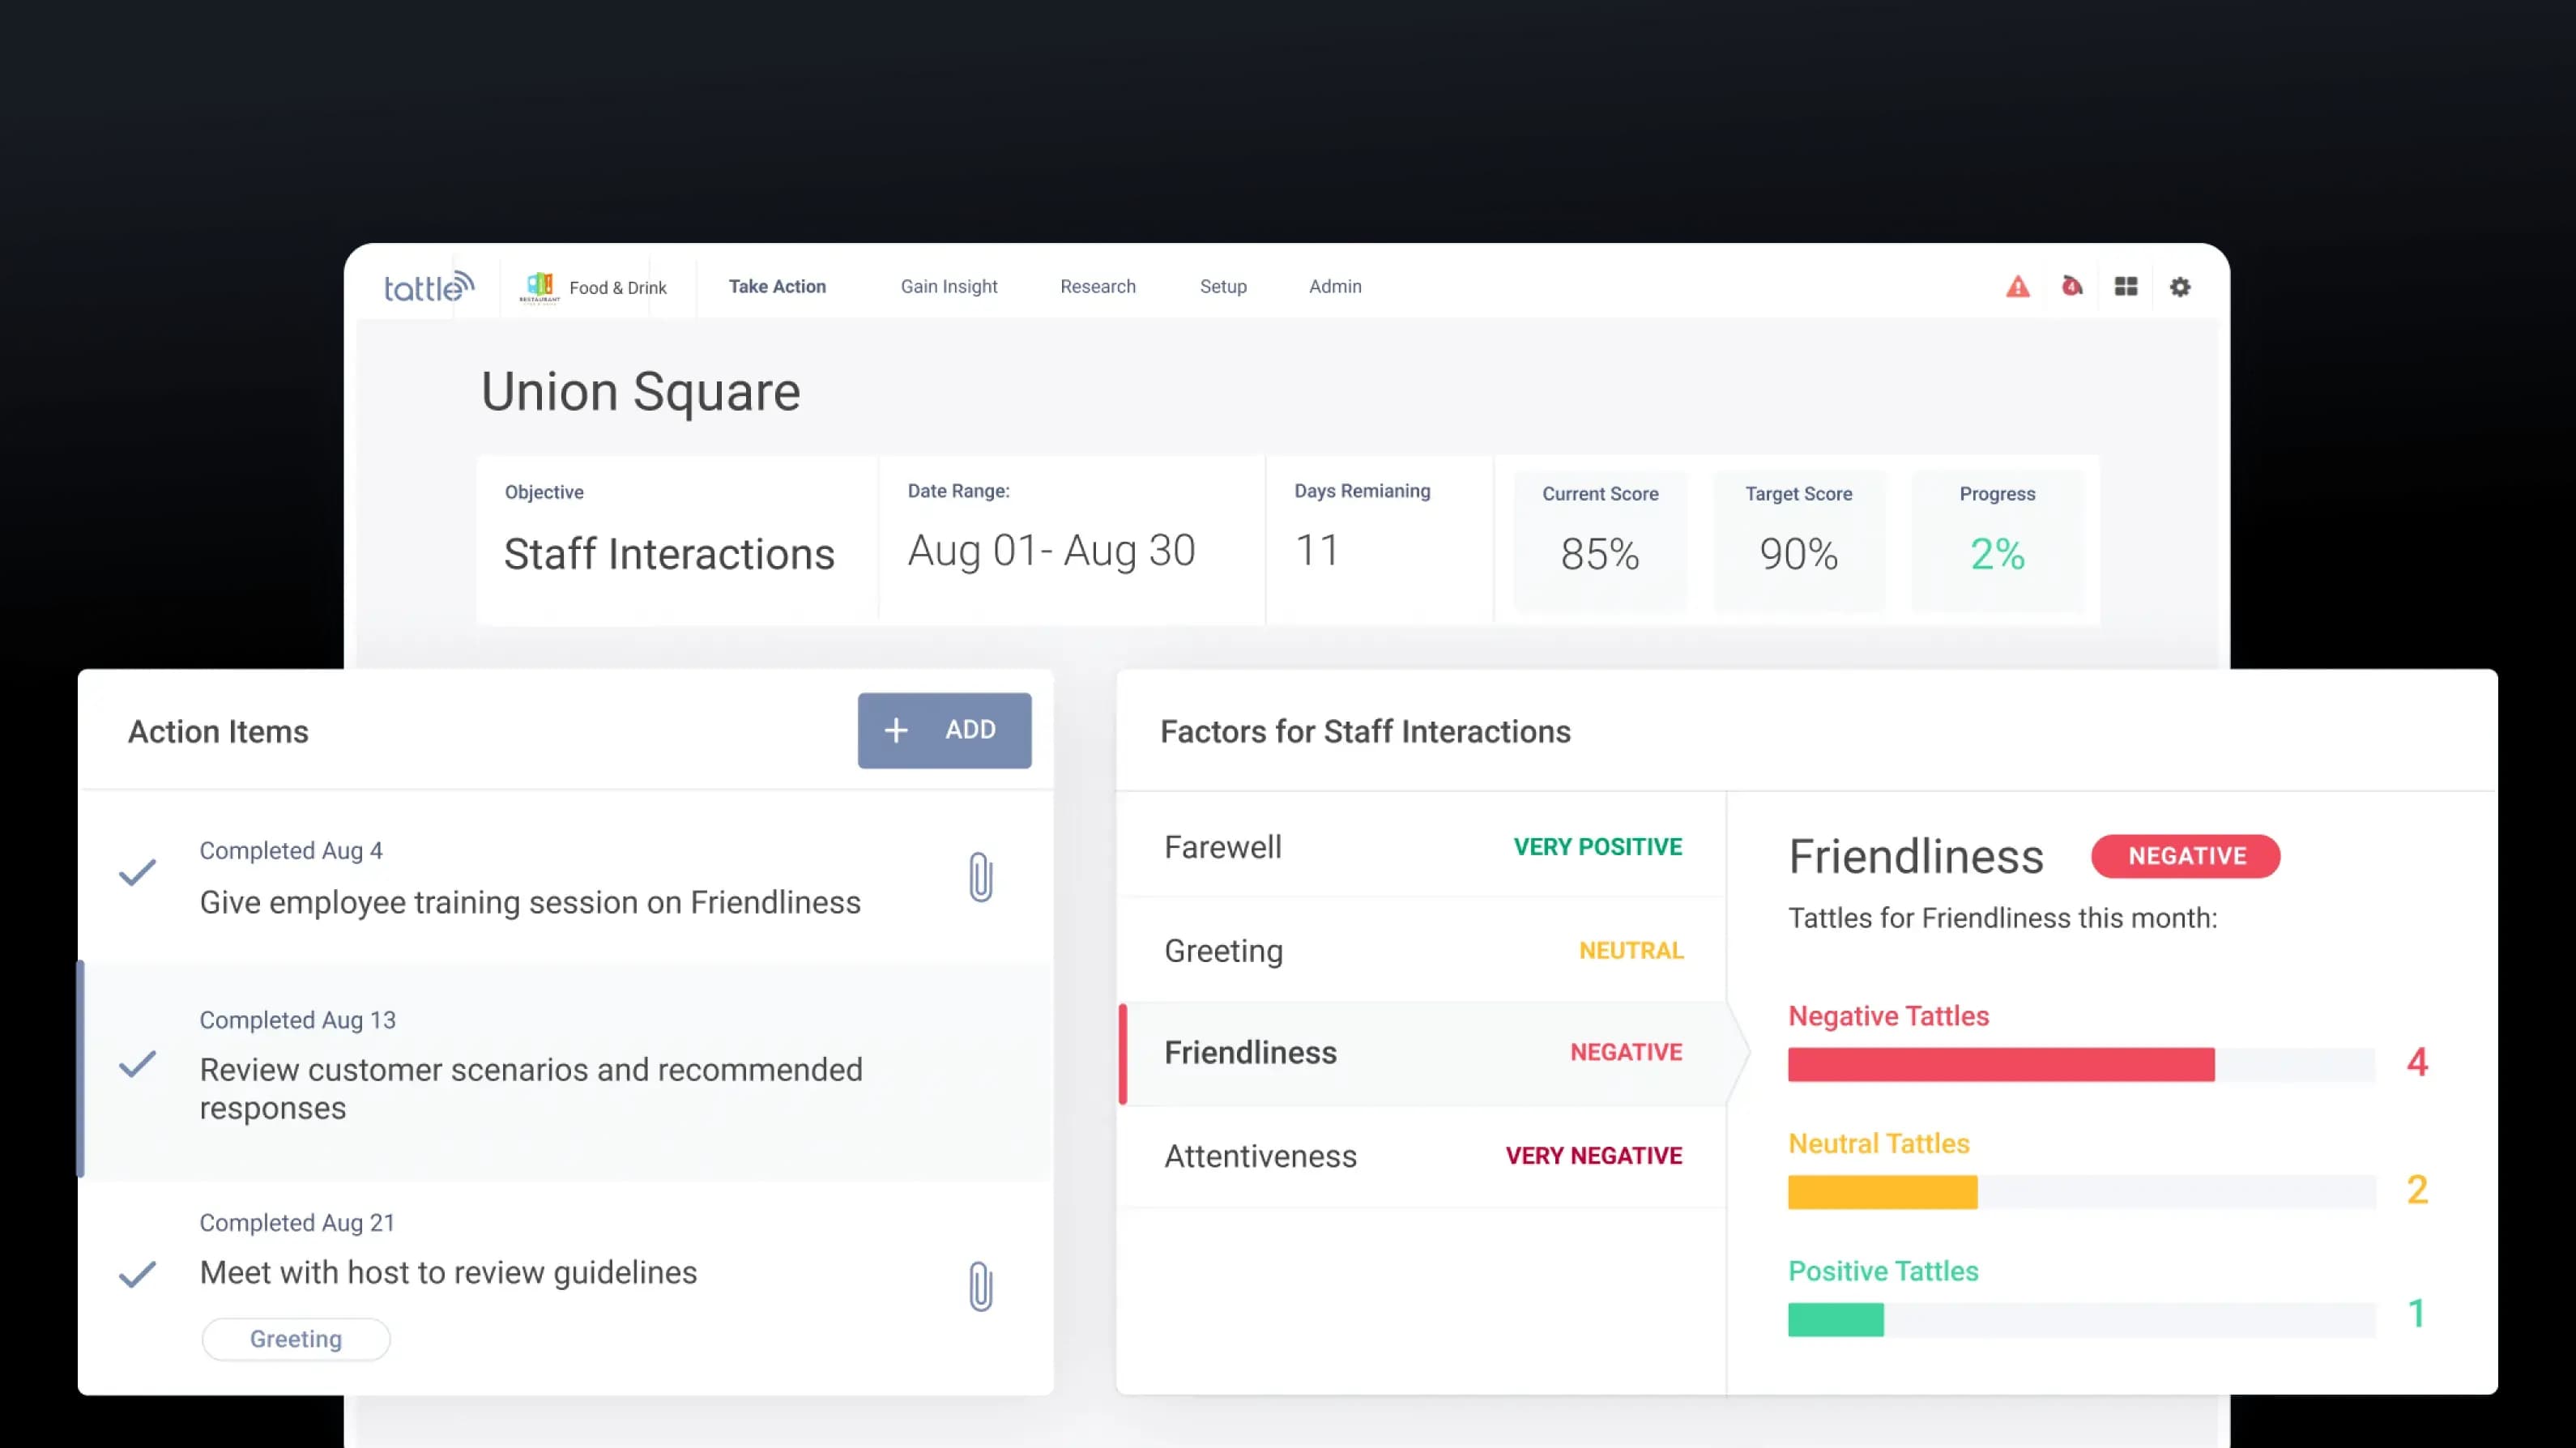The width and height of the screenshot is (2576, 1448).
Task: Open the Research menu
Action: pyautogui.click(x=1097, y=287)
